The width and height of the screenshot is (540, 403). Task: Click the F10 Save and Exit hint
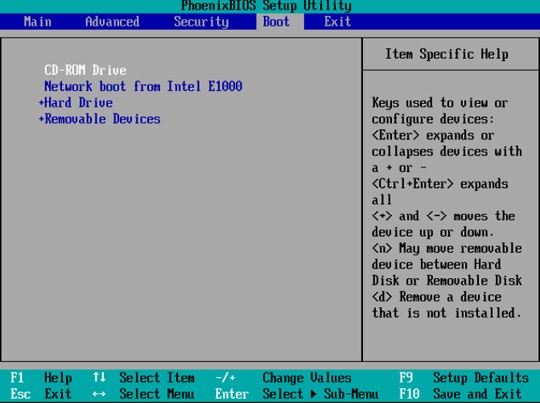tap(460, 394)
